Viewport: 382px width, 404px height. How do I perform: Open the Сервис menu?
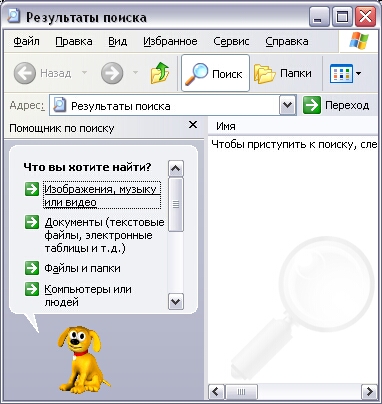tap(231, 41)
